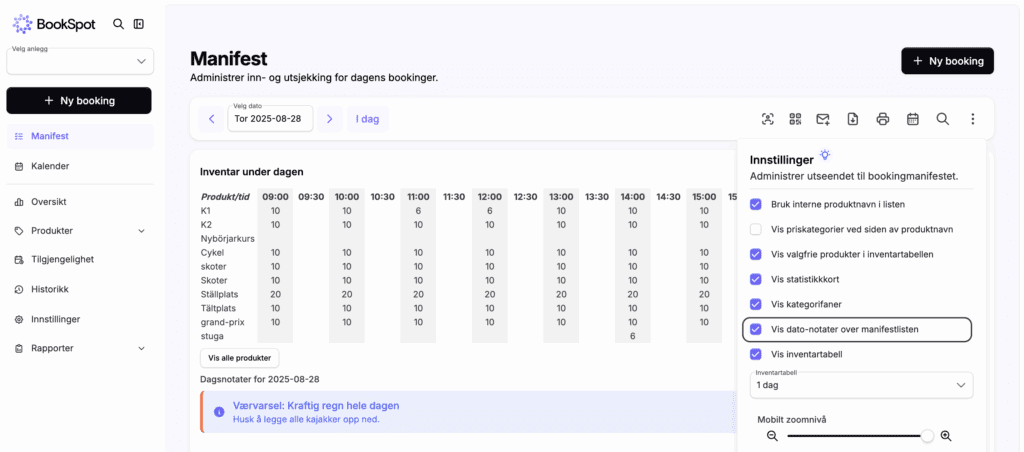The image size is (1024, 452).
Task: Expand the Produkter menu section
Action: (80, 231)
